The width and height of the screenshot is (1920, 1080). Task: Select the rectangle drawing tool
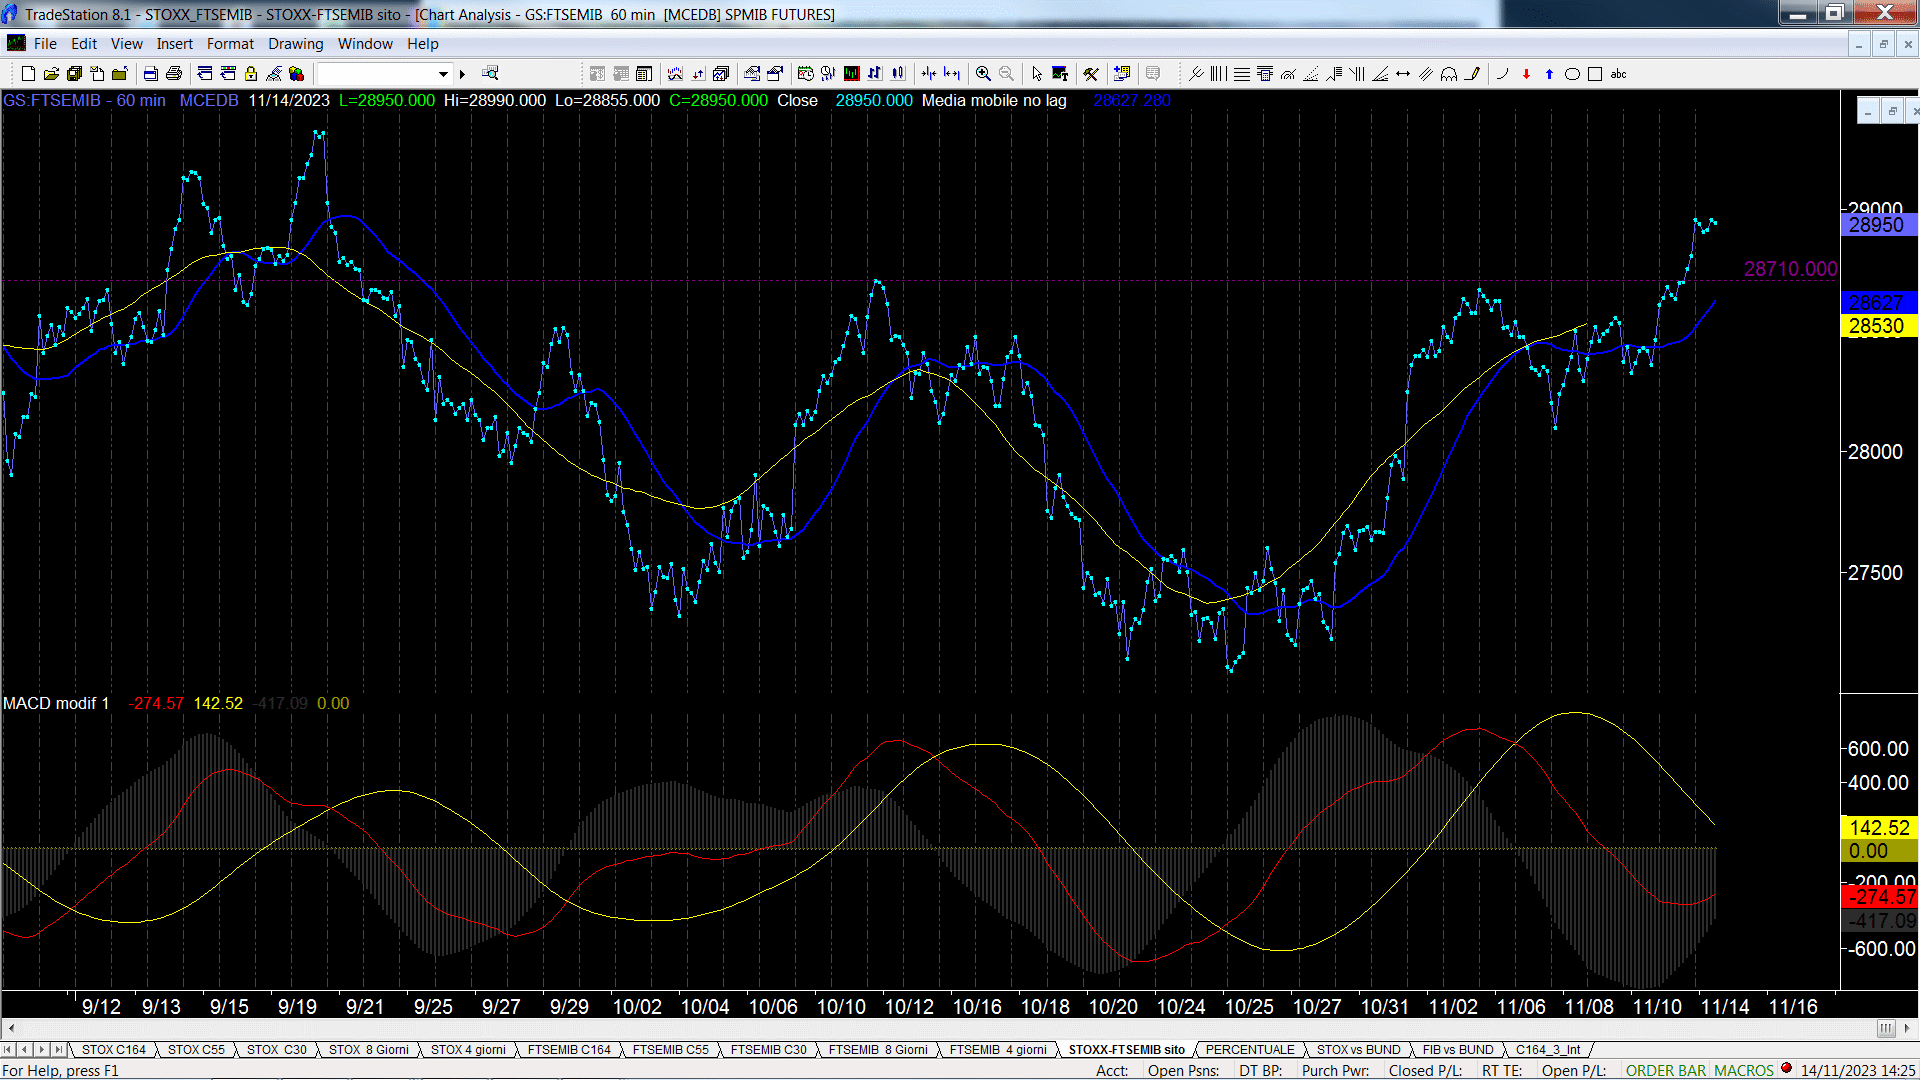pos(1595,73)
